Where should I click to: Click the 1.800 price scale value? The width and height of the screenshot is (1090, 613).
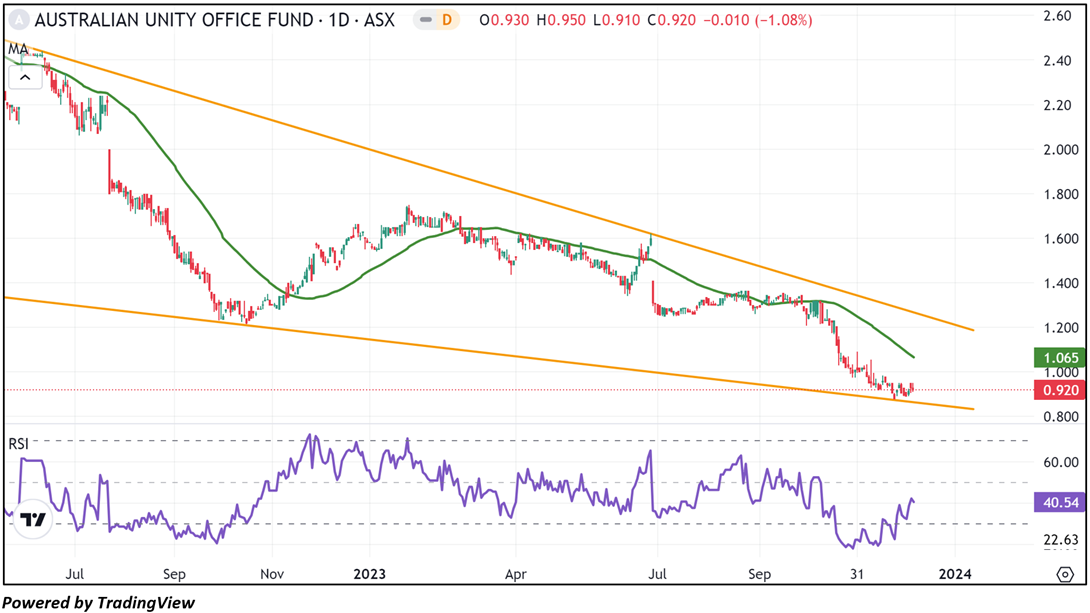click(1061, 194)
